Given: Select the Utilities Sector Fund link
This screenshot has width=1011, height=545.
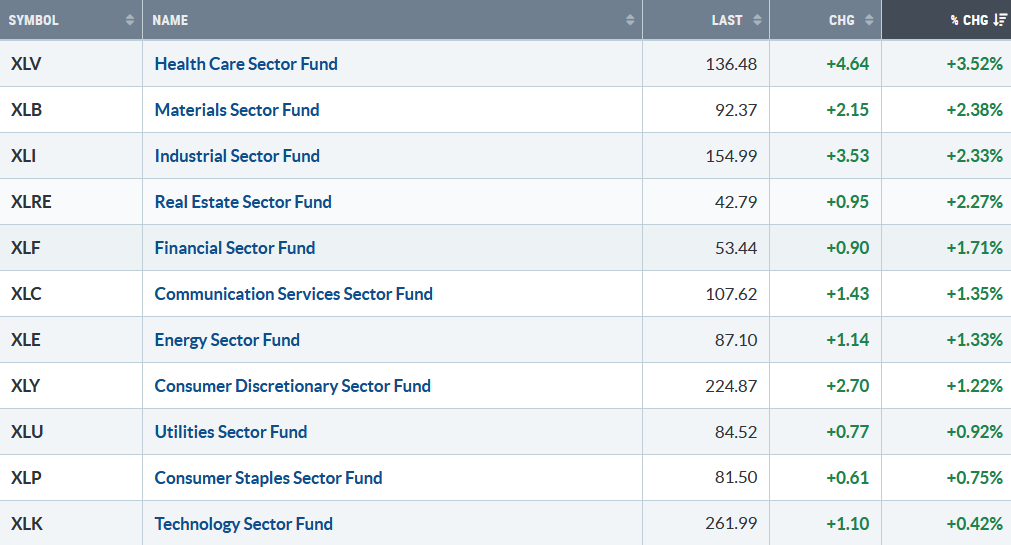Looking at the screenshot, I should coord(231,432).
